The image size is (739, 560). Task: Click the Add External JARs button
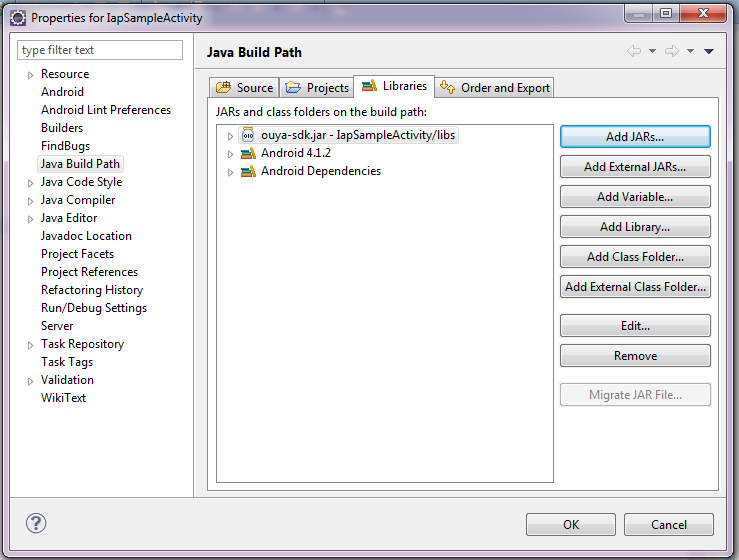pos(635,167)
